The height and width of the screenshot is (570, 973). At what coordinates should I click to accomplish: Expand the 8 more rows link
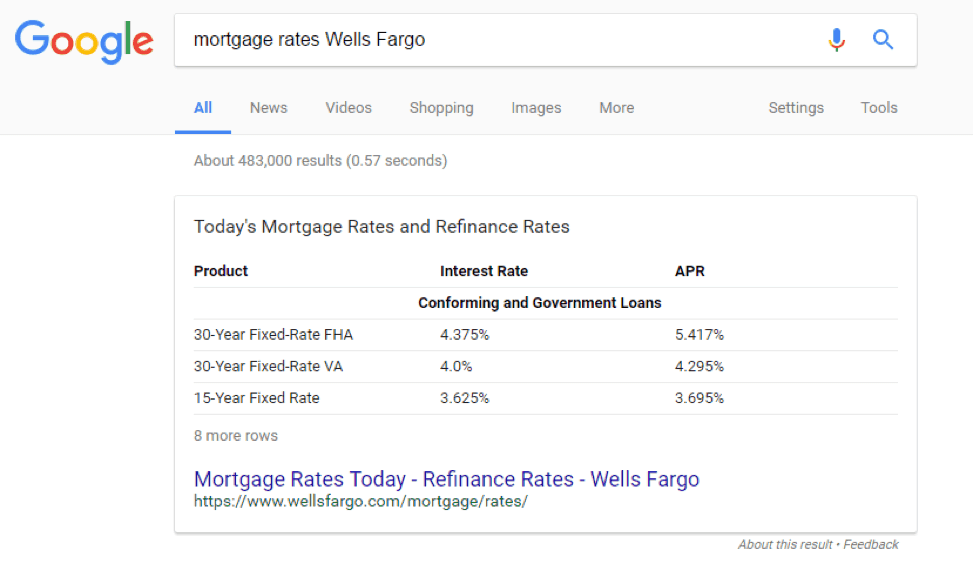tap(236, 436)
